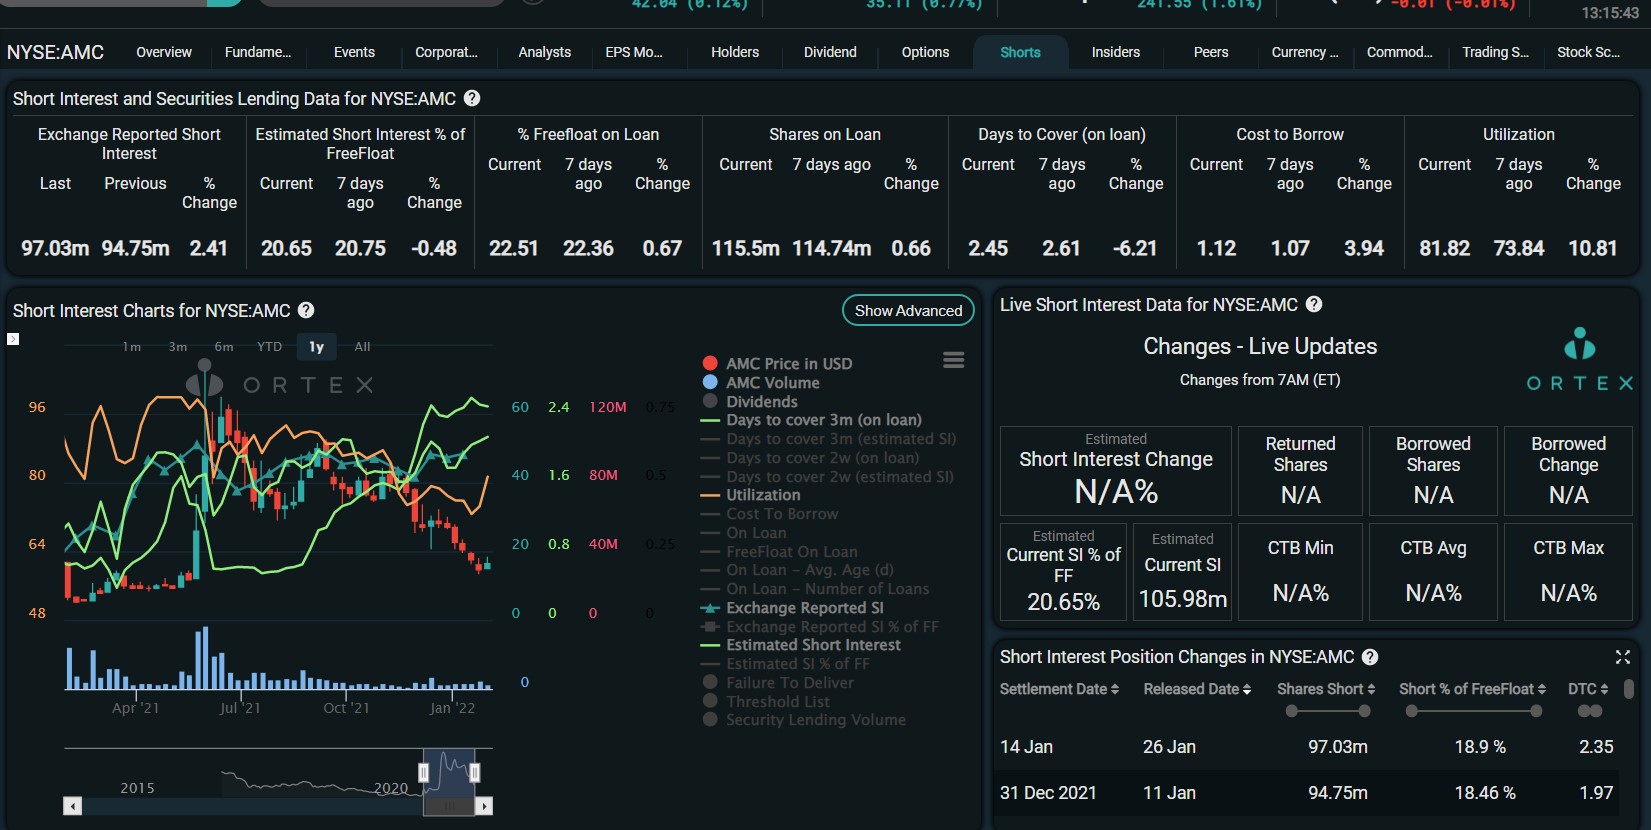Sort table by DTC column
Screen dimensions: 1651x830
(x=1588, y=689)
